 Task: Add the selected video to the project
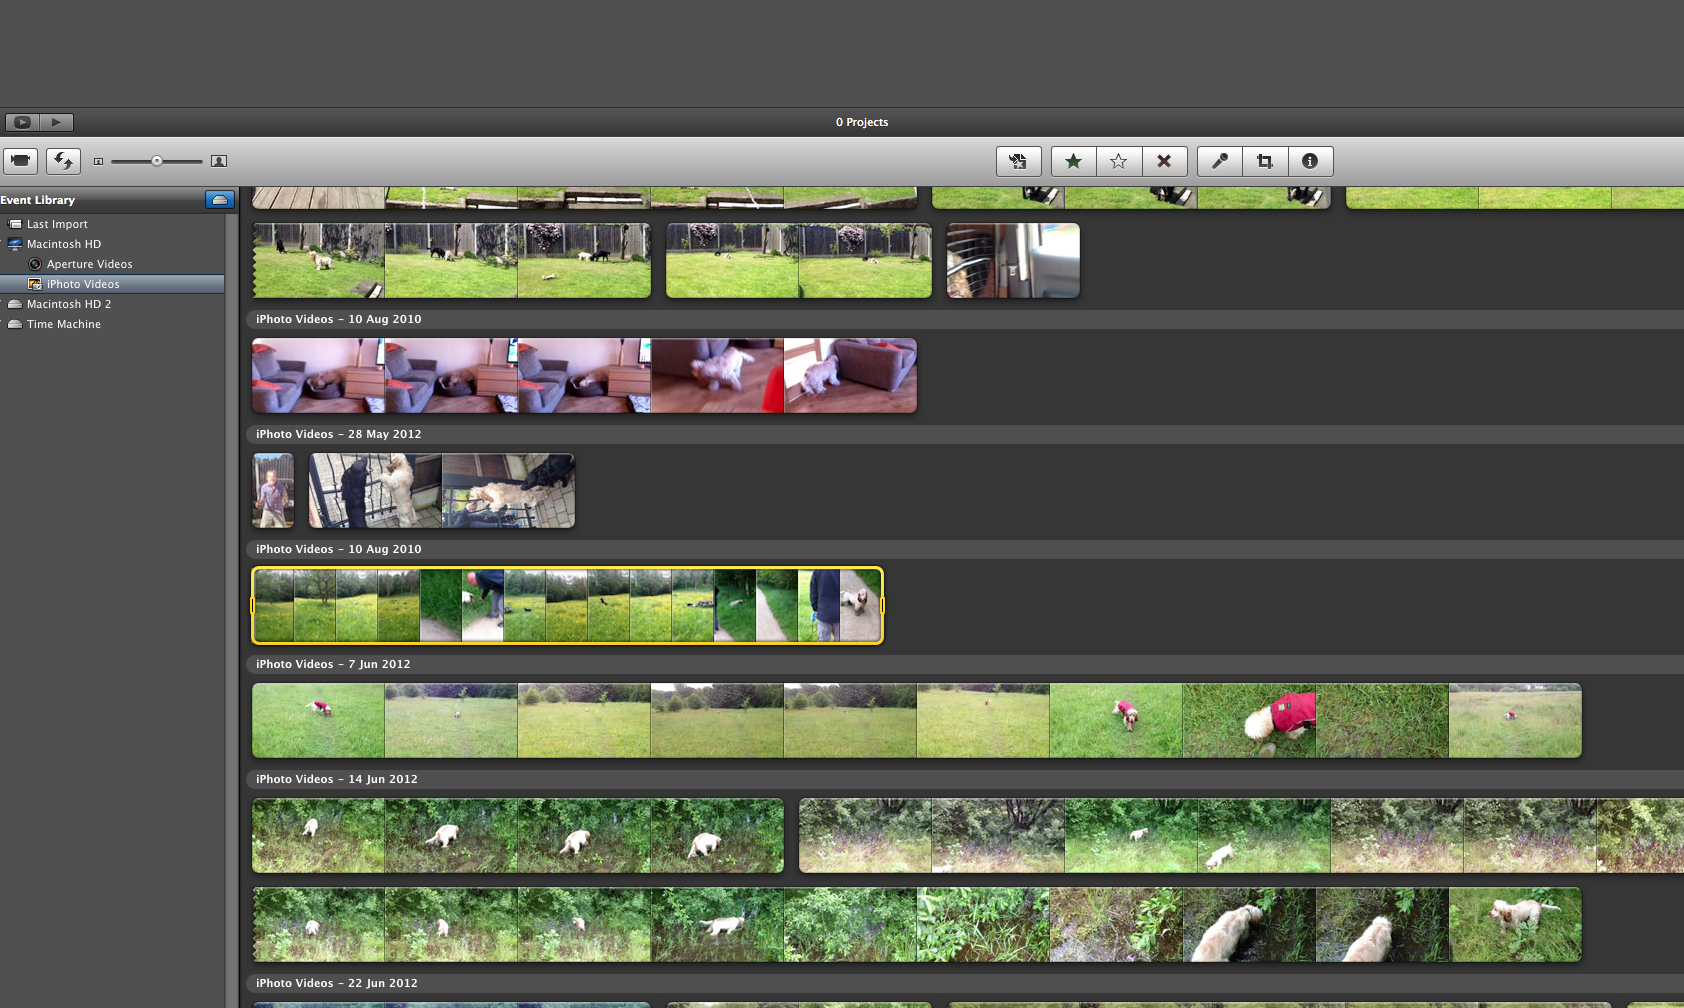(1018, 161)
